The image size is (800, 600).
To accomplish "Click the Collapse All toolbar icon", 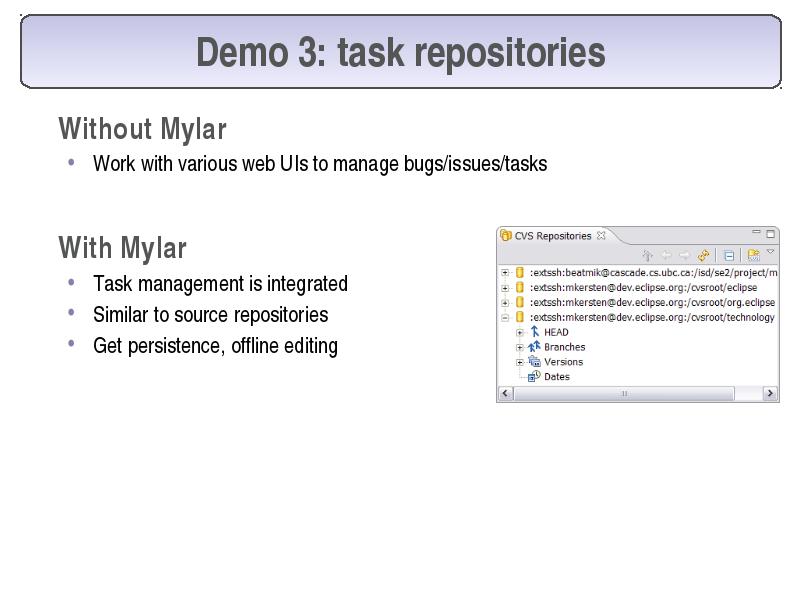I will pos(729,255).
